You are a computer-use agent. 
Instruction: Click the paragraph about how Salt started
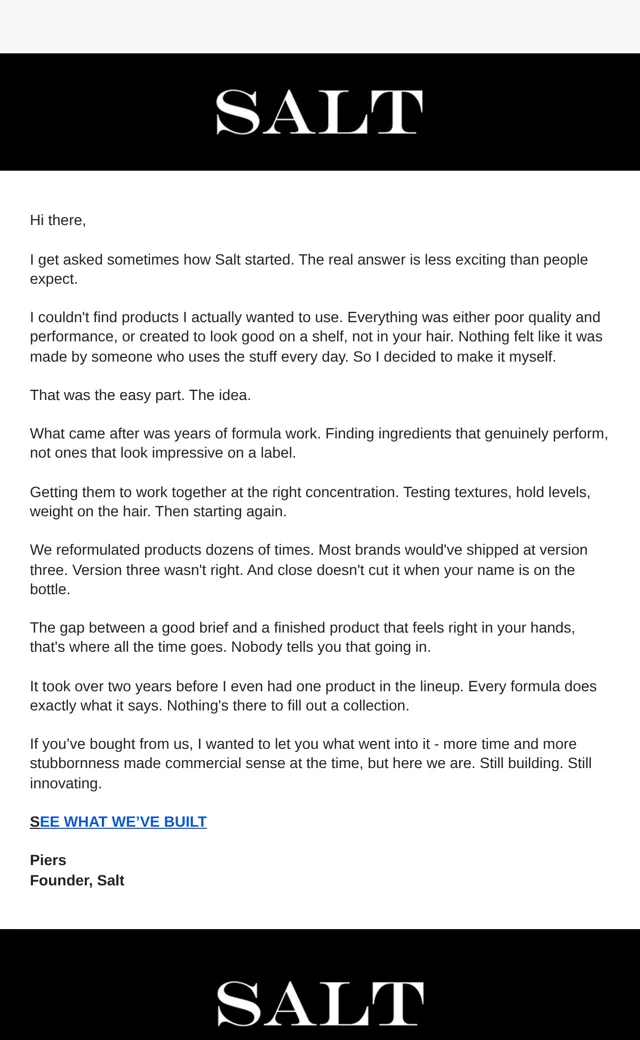click(309, 269)
